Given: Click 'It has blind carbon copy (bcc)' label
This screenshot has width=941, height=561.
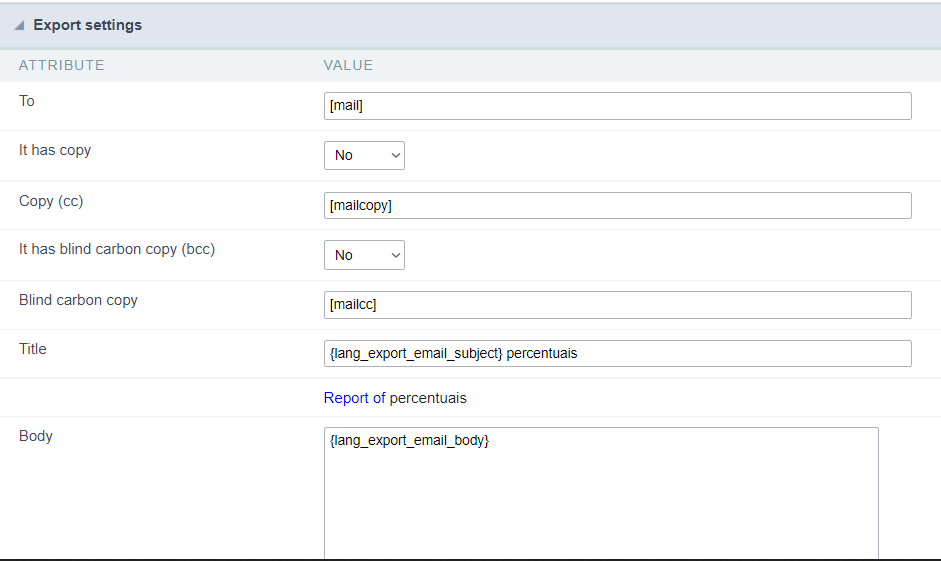Looking at the screenshot, I should click(117, 249).
